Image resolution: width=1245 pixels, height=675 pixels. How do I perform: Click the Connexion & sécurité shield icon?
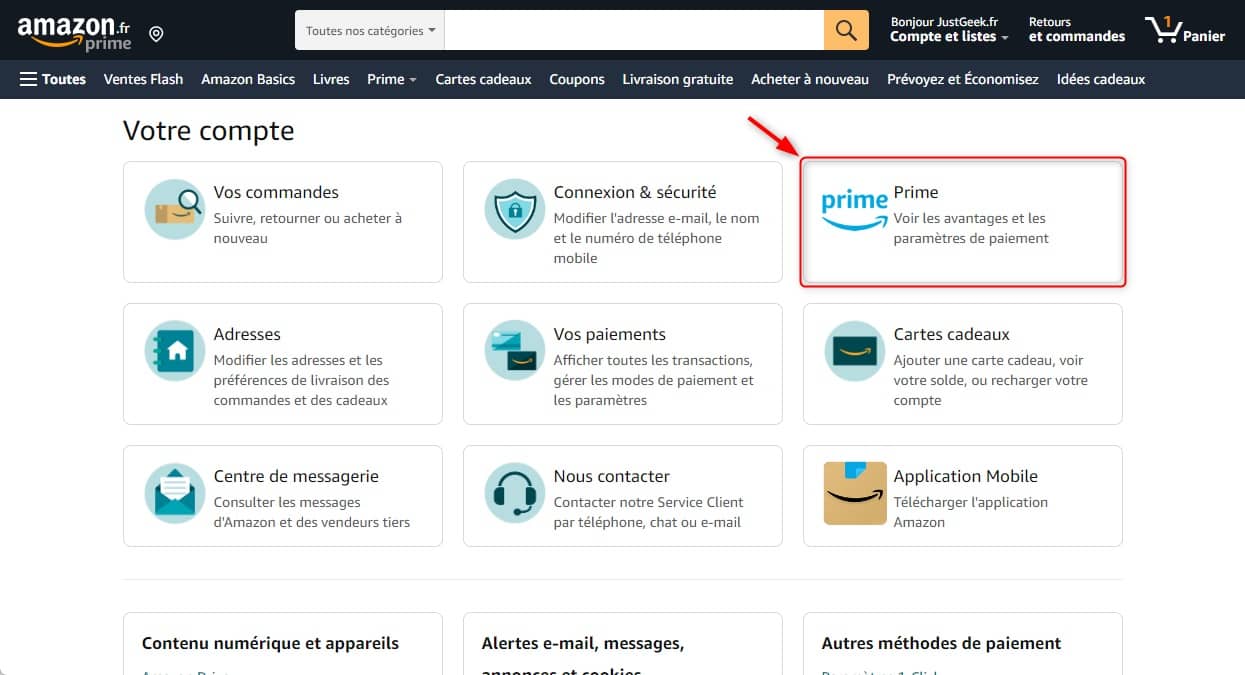[514, 210]
